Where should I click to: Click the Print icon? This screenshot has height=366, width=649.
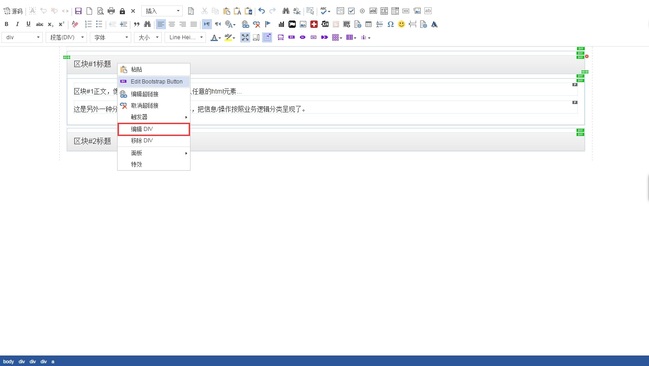point(111,11)
